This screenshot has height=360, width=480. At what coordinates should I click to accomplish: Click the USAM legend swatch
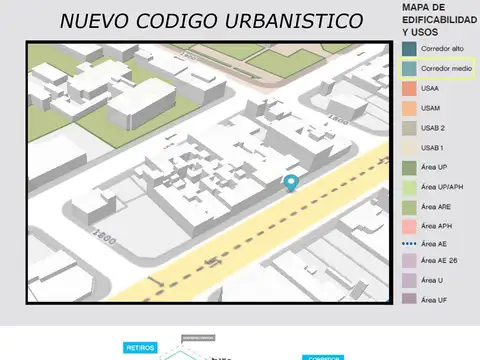(x=409, y=108)
